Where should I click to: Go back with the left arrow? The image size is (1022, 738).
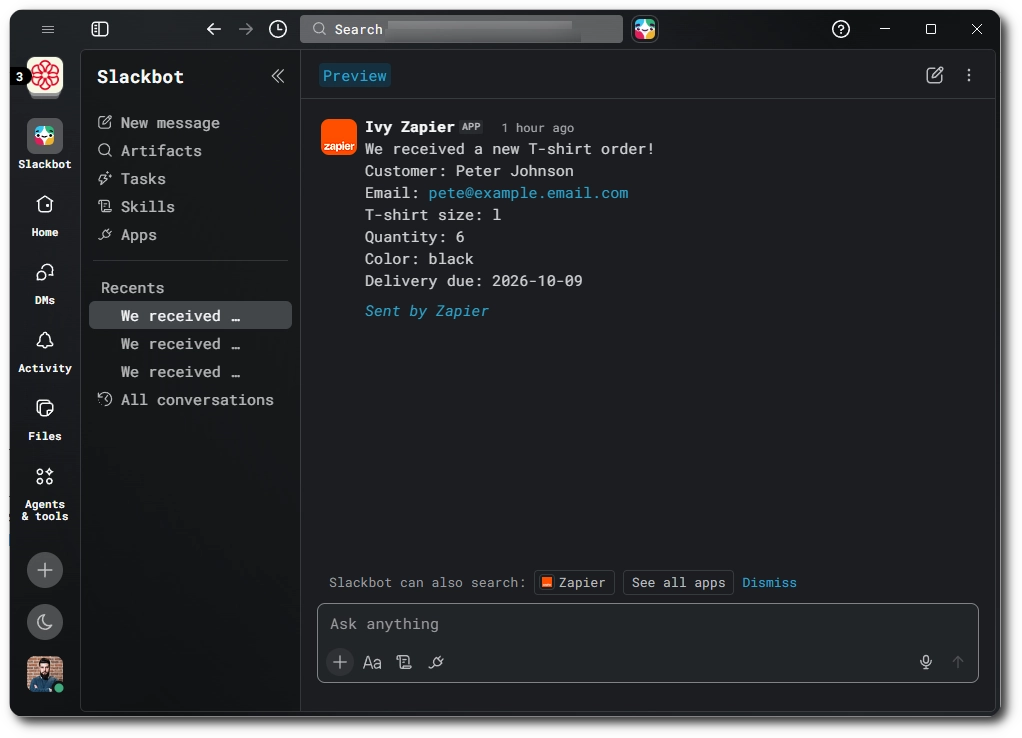click(x=214, y=29)
